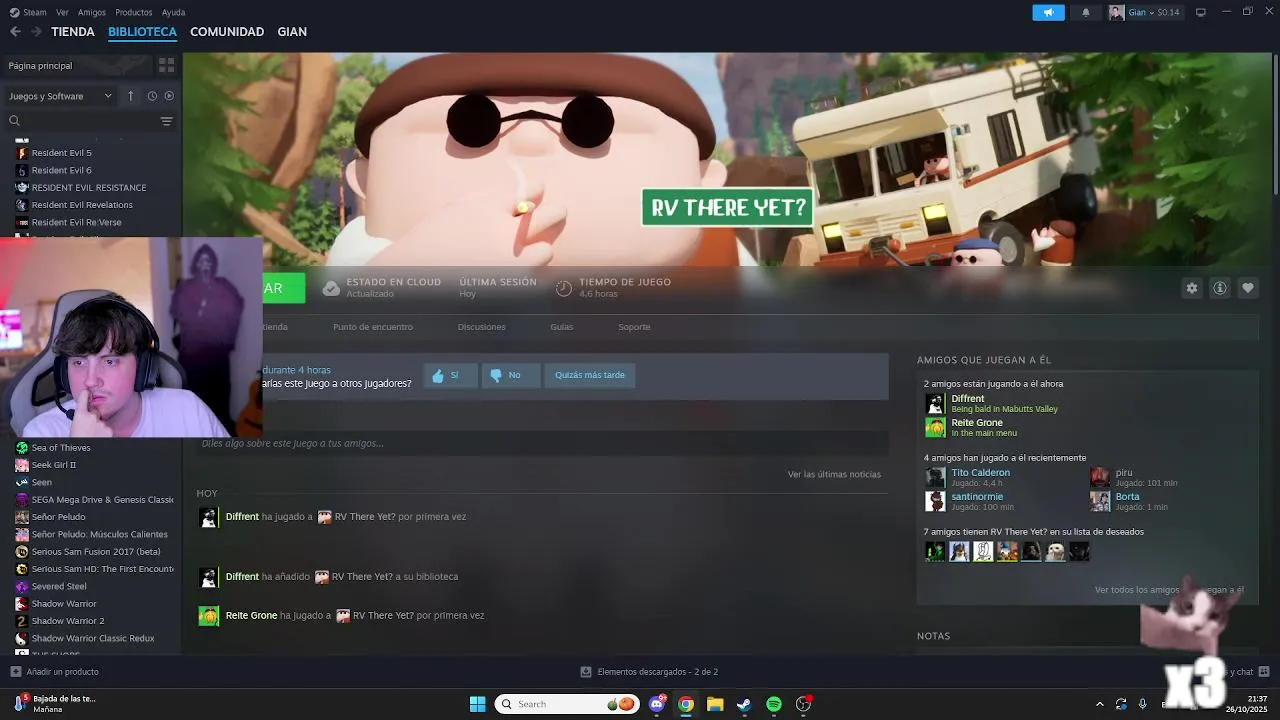Image resolution: width=1280 pixels, height=720 pixels.
Task: Open game information icon
Action: pos(1220,288)
